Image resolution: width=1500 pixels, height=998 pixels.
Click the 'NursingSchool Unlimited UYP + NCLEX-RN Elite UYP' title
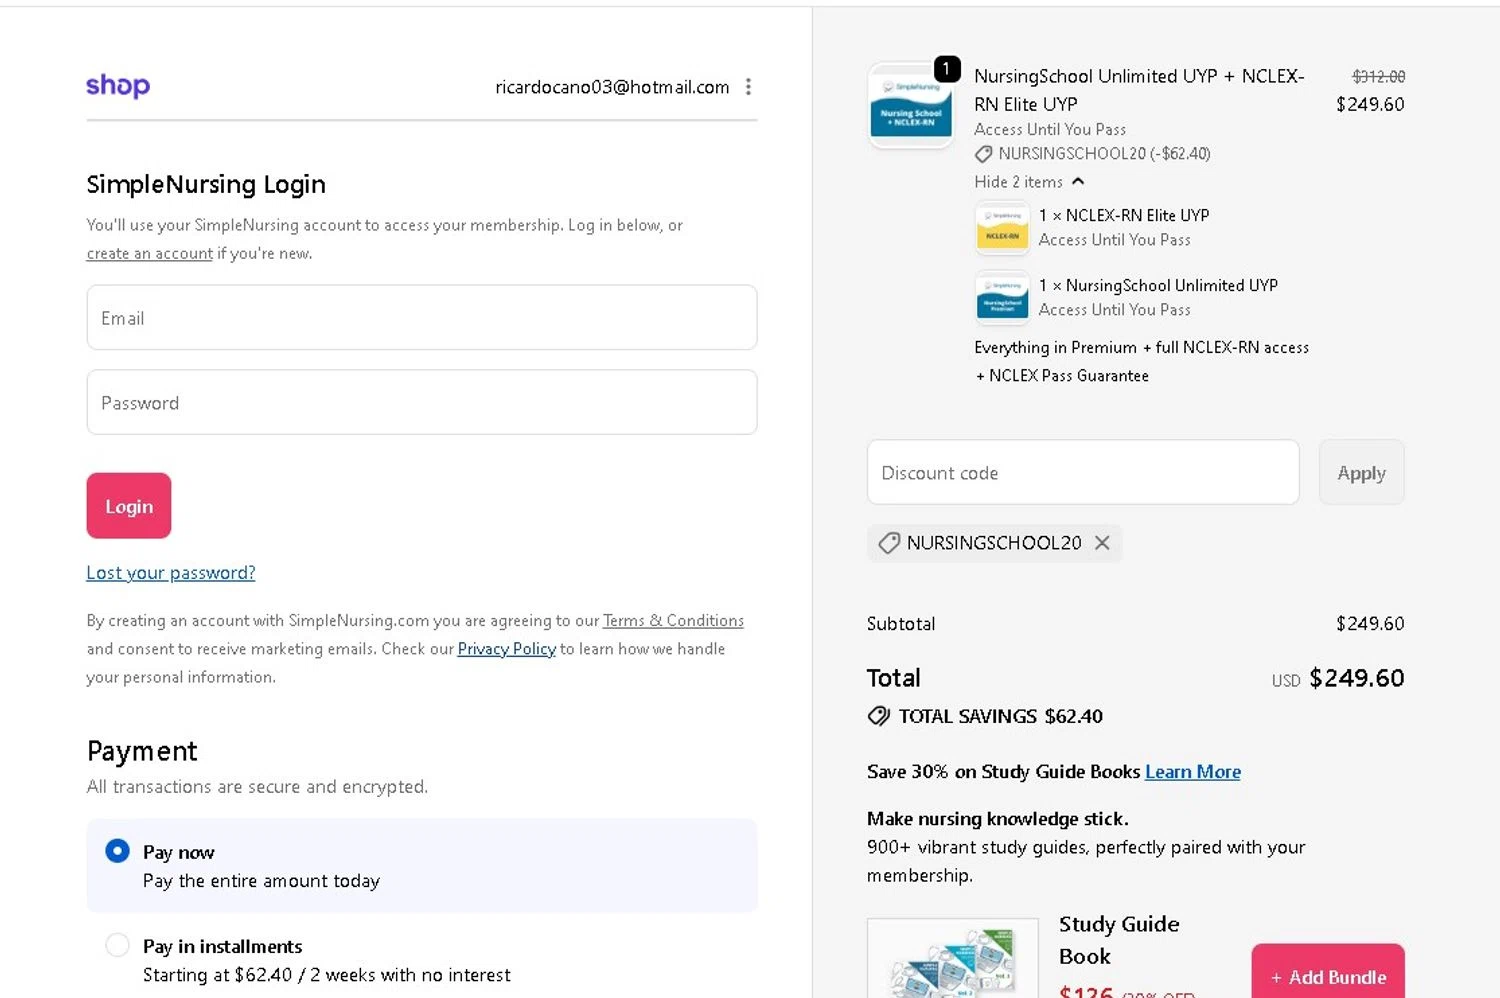click(1139, 90)
